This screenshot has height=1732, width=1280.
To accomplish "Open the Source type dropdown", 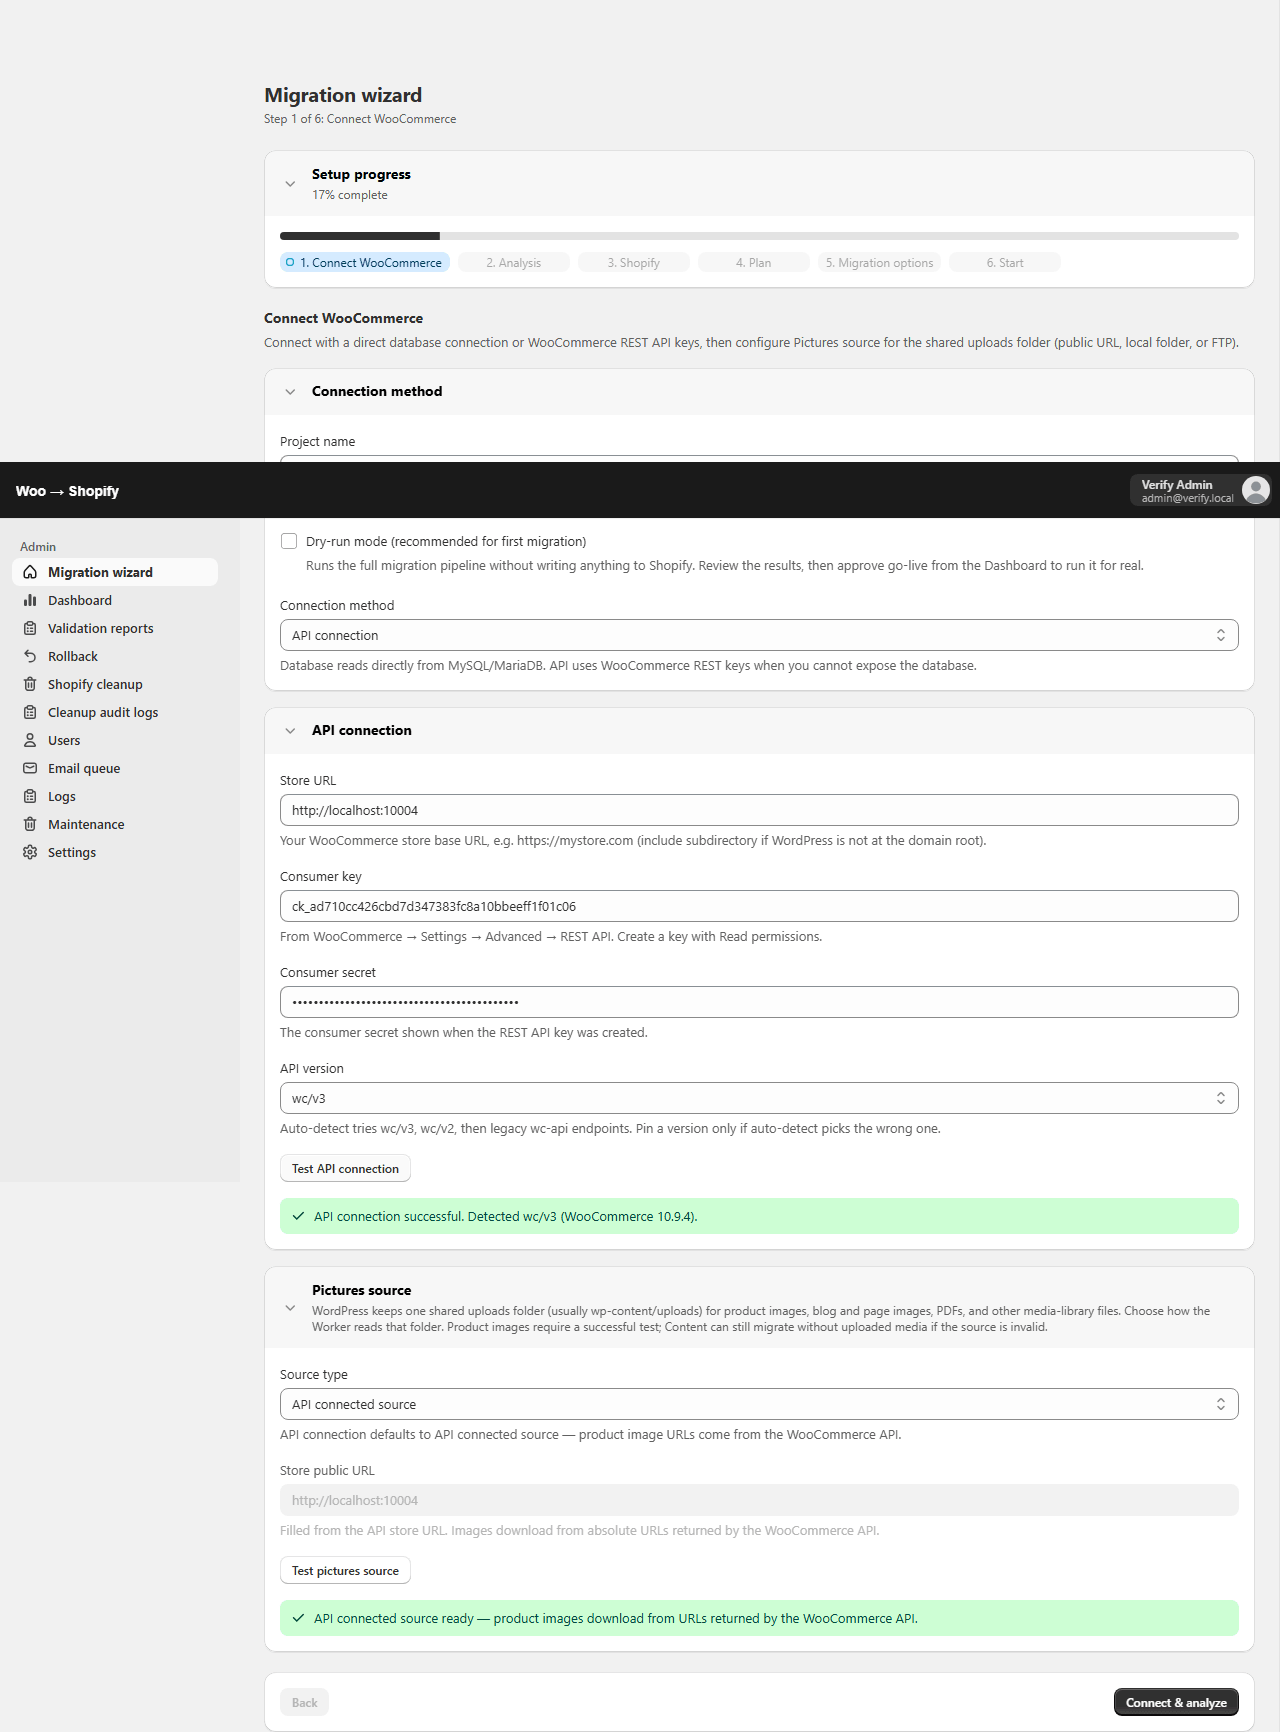I will [x=759, y=1404].
